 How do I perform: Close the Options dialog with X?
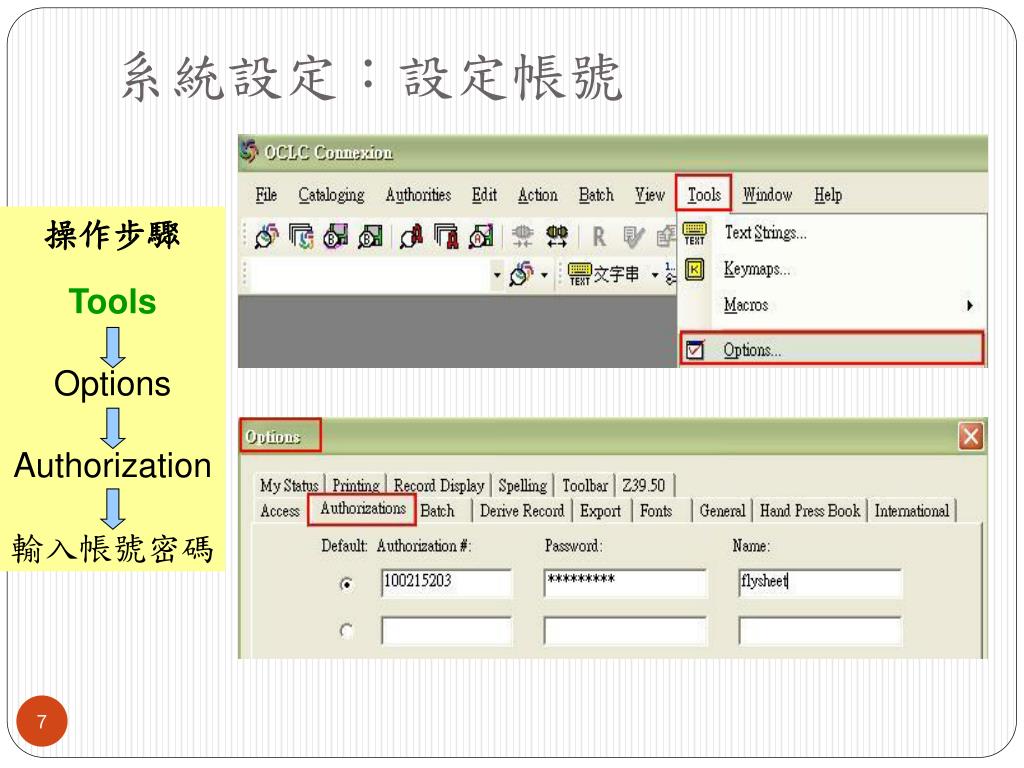[x=970, y=436]
